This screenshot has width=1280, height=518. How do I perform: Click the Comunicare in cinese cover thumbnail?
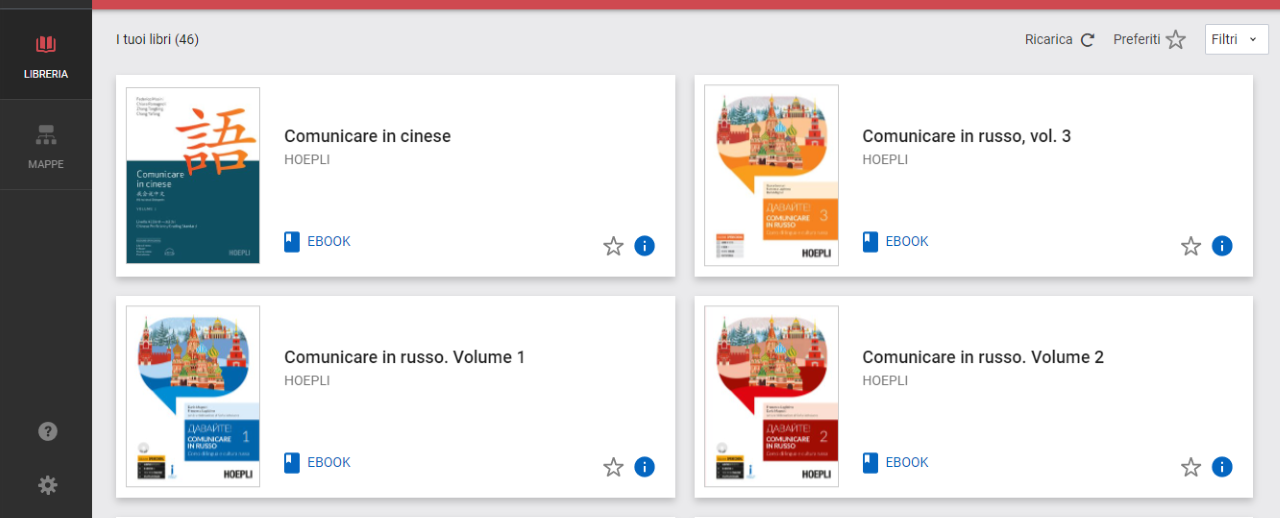click(x=193, y=176)
